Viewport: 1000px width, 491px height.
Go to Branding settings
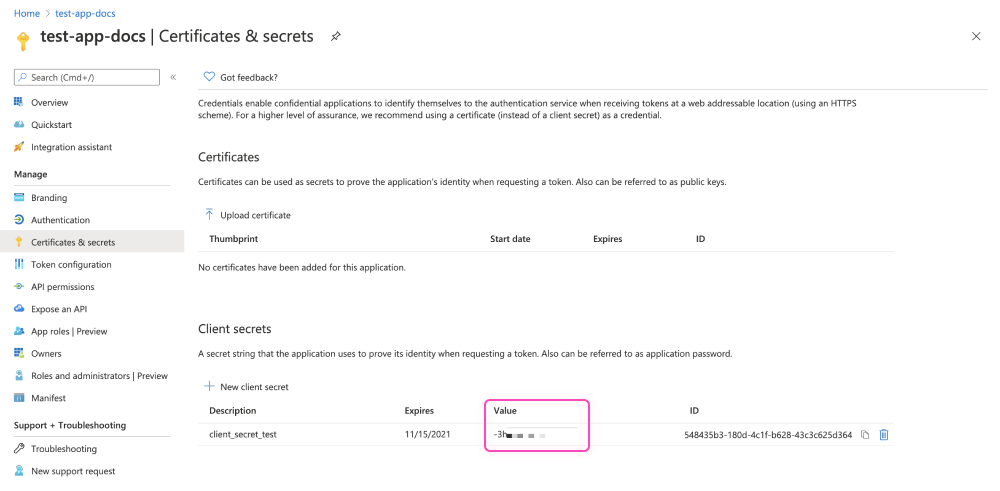point(49,198)
